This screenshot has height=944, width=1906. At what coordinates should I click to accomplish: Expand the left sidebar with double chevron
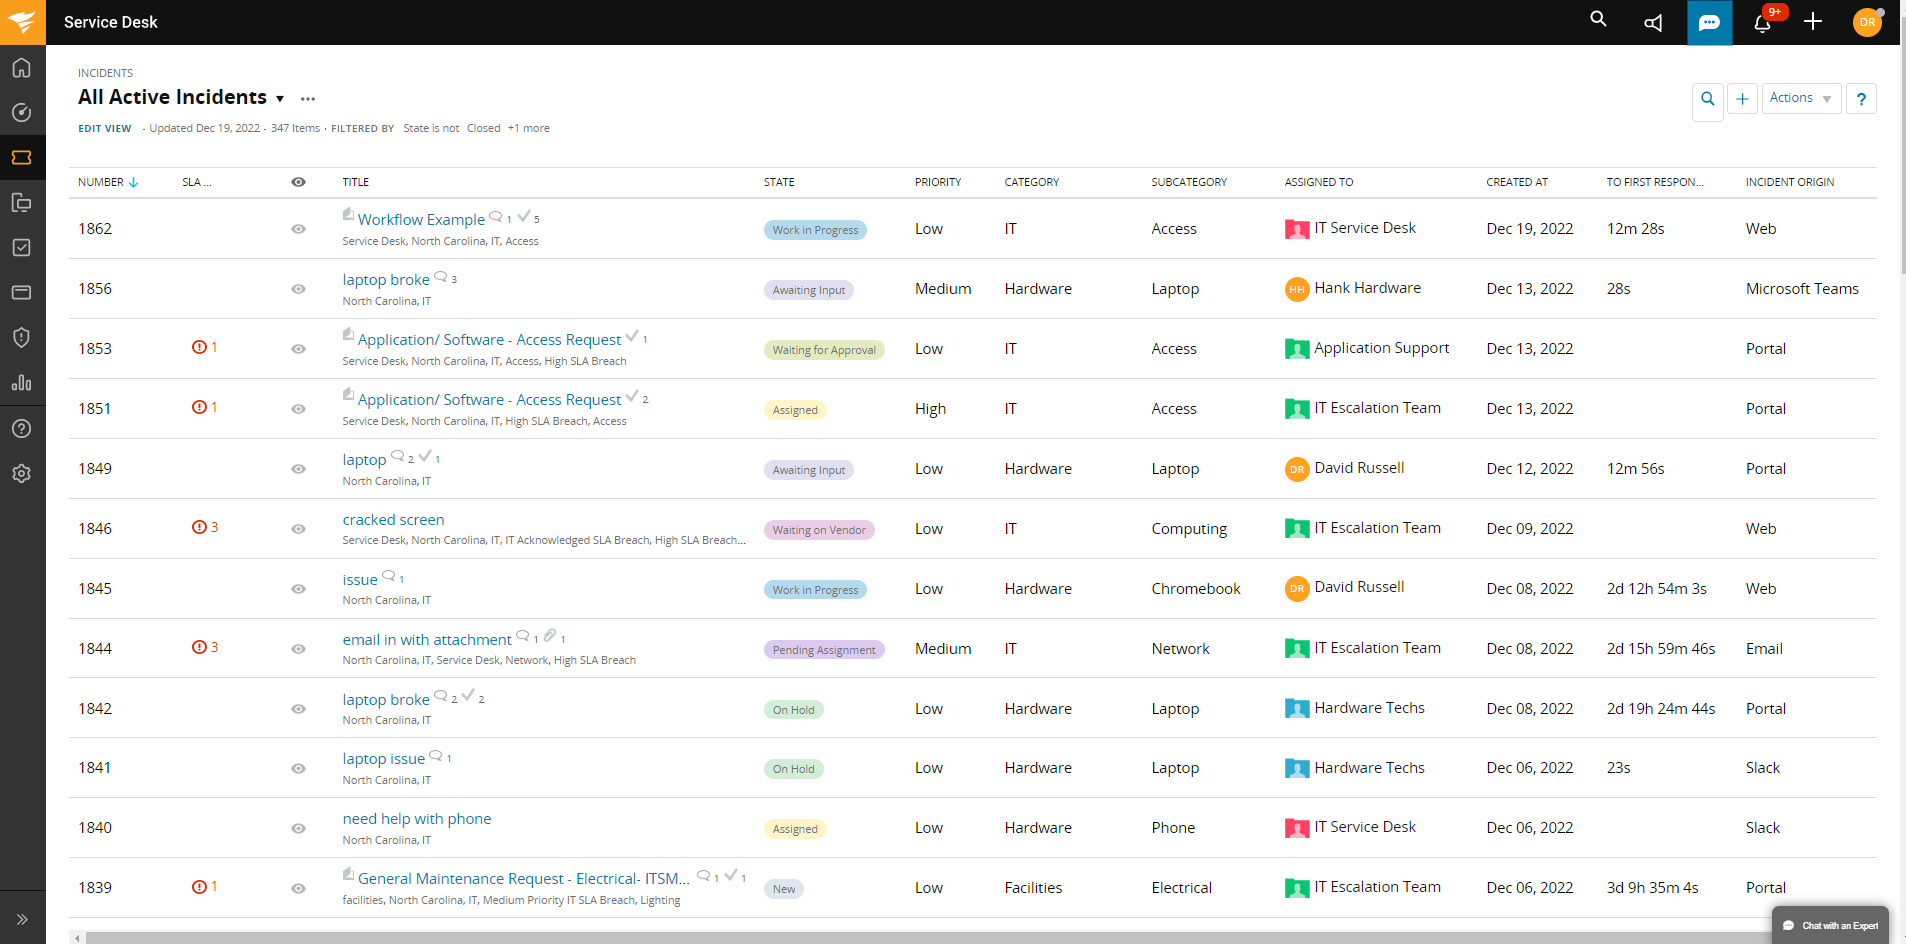[22, 919]
